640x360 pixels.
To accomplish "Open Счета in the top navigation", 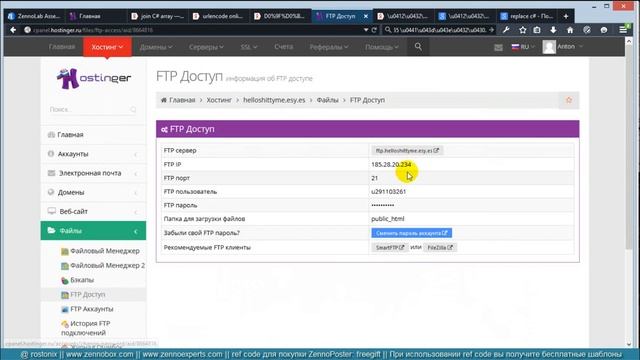I will point(283,47).
